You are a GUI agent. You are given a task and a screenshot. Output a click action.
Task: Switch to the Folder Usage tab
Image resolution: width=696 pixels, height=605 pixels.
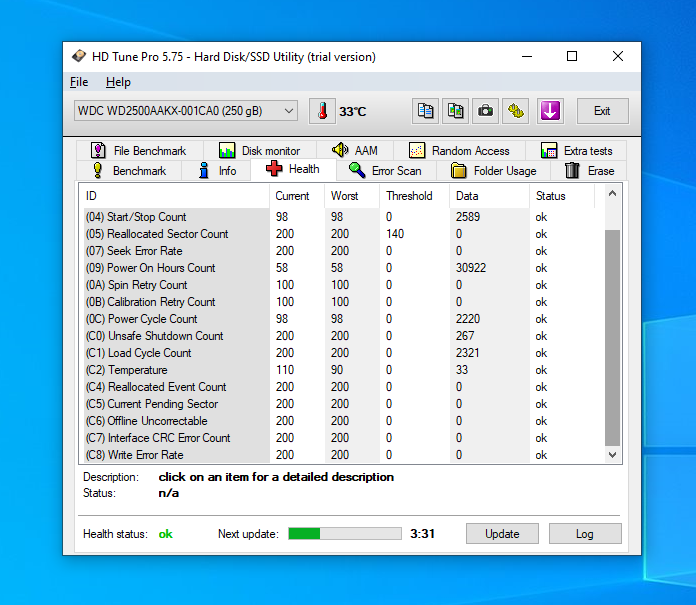pyautogui.click(x=494, y=170)
